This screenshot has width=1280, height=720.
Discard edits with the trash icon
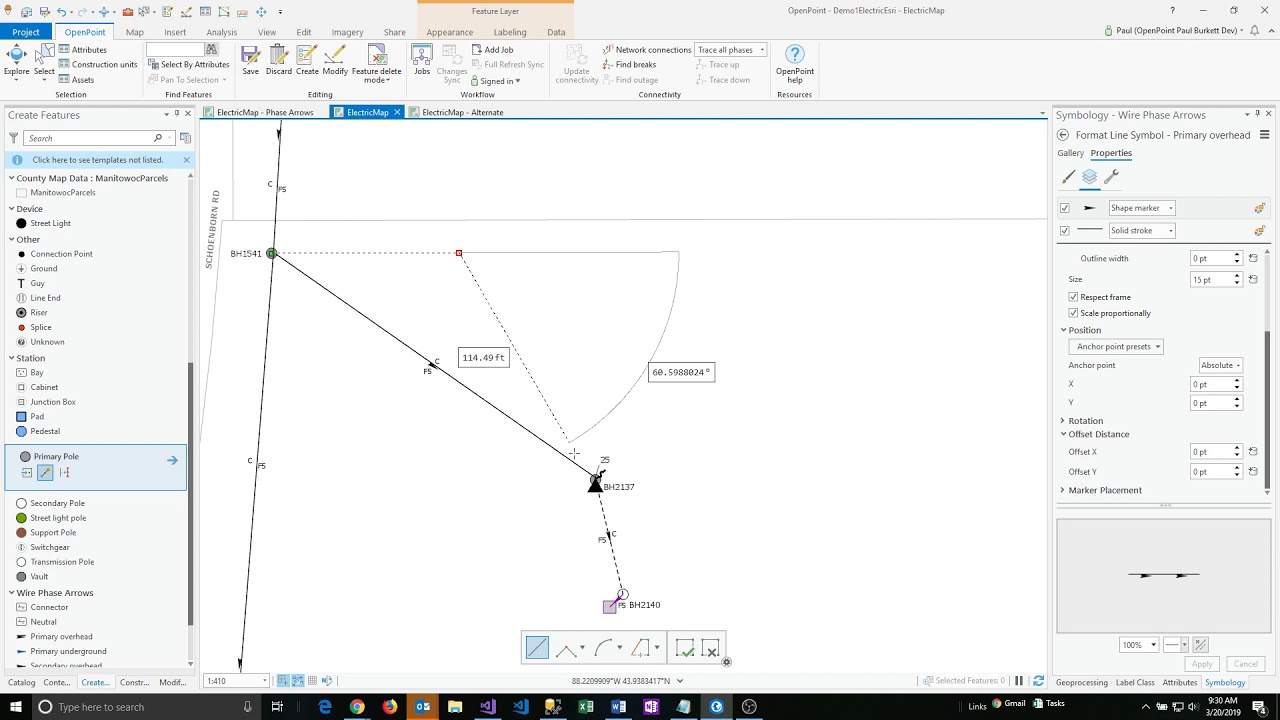(x=278, y=61)
